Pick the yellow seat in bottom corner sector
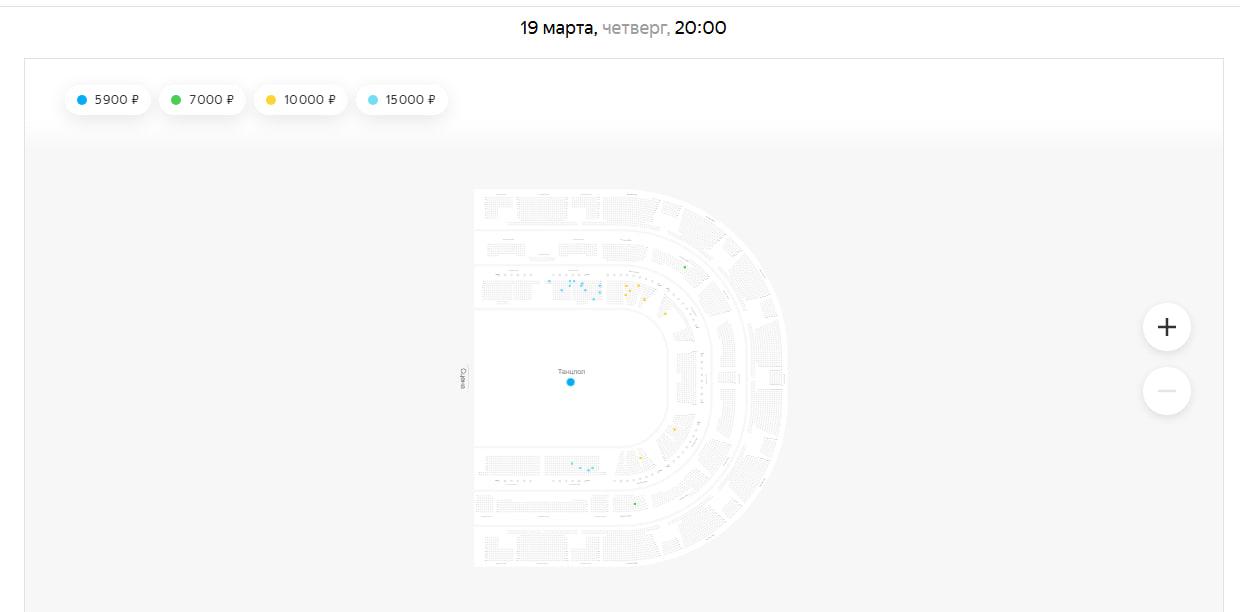1240x612 pixels. pyautogui.click(x=640, y=458)
